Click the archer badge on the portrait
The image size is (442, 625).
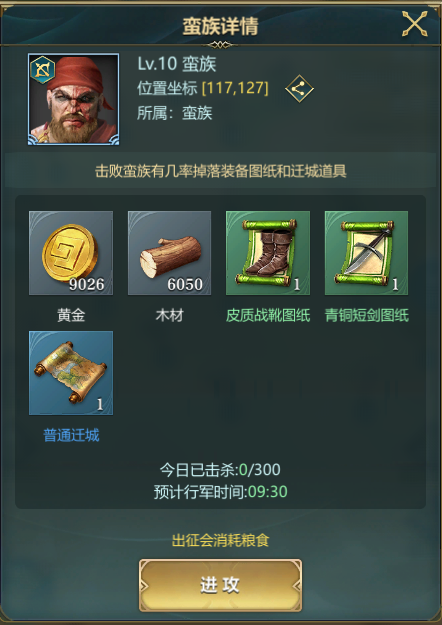[43, 69]
